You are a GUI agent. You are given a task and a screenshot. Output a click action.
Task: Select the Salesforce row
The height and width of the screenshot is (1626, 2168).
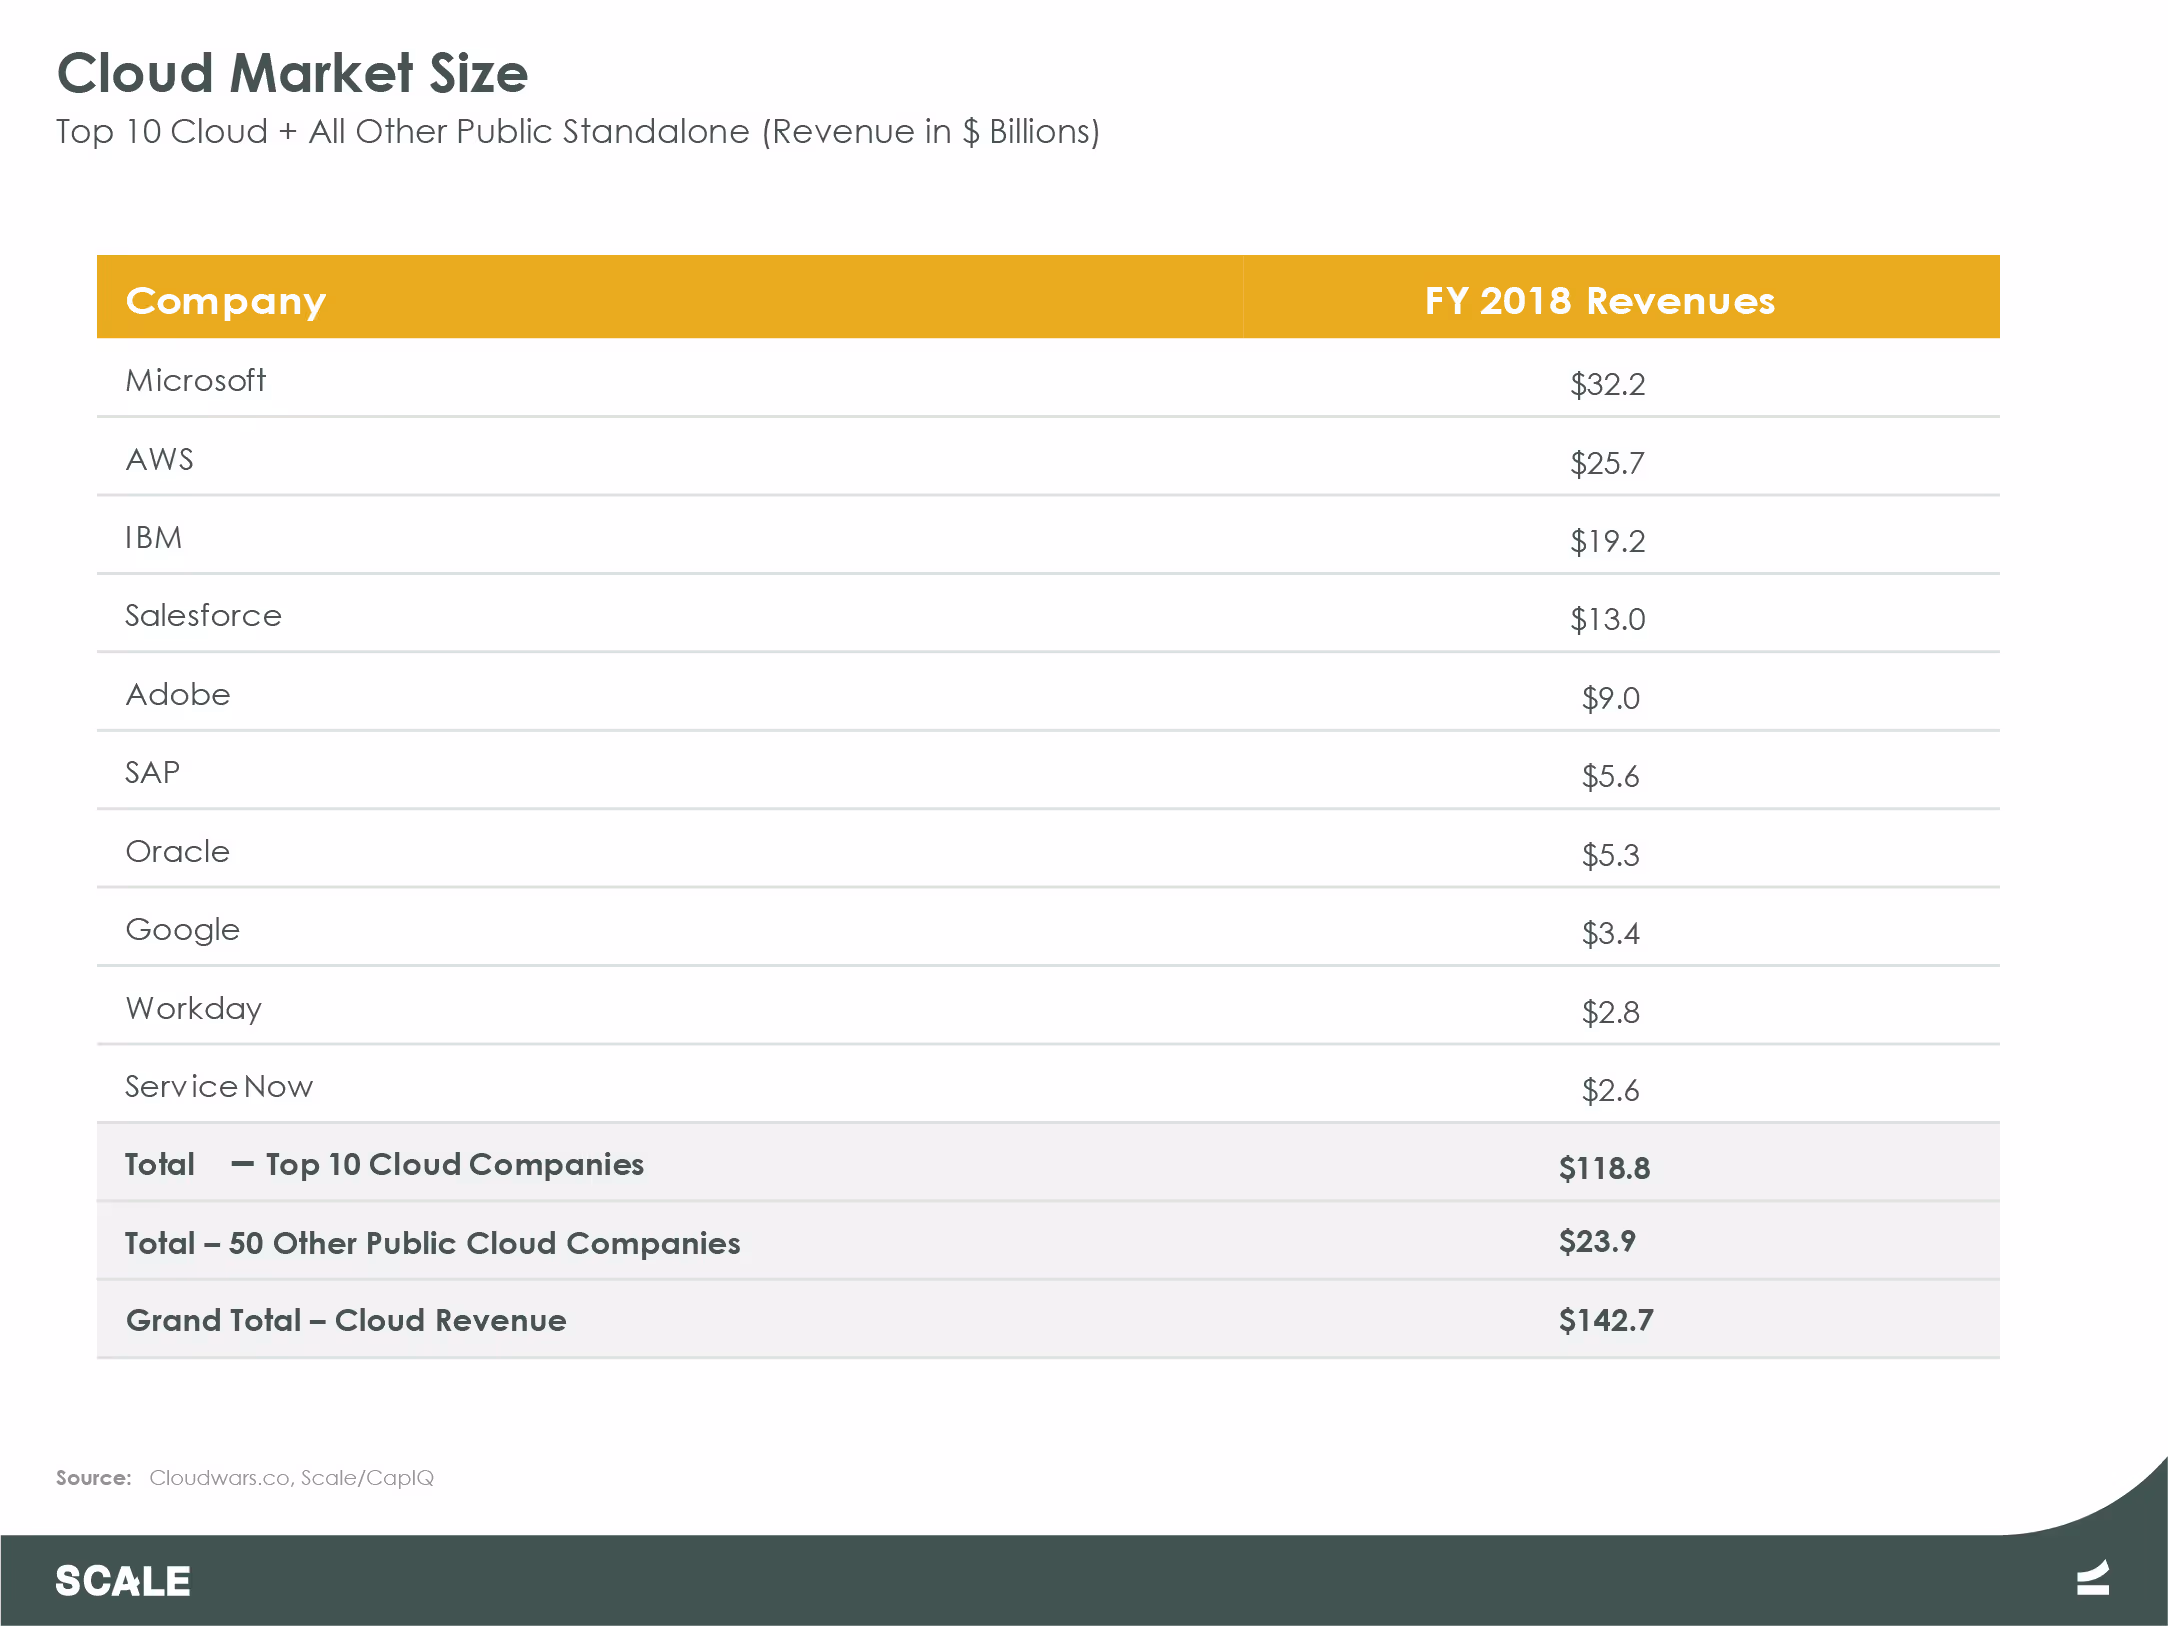coord(203,616)
